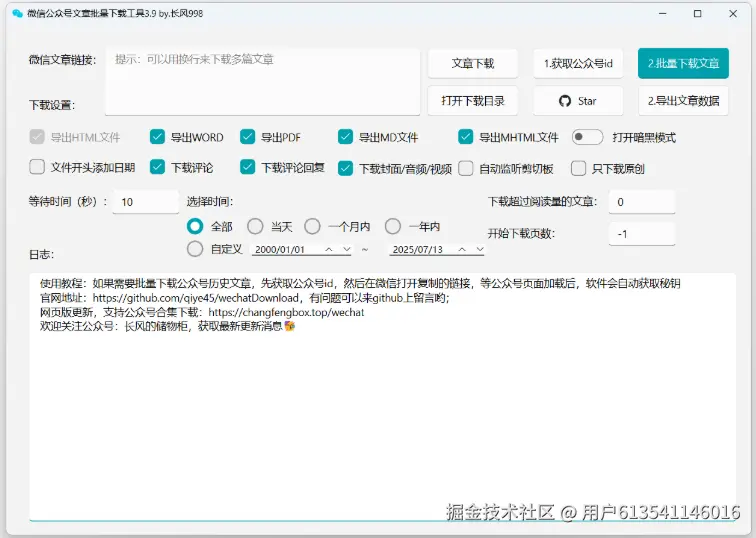Choose the 一个月内 radio option
756x538 pixels.
tap(312, 226)
